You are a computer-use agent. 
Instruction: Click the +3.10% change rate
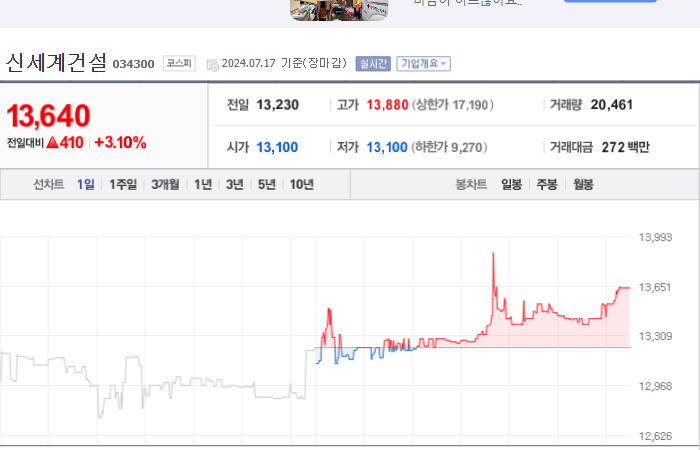(x=121, y=143)
